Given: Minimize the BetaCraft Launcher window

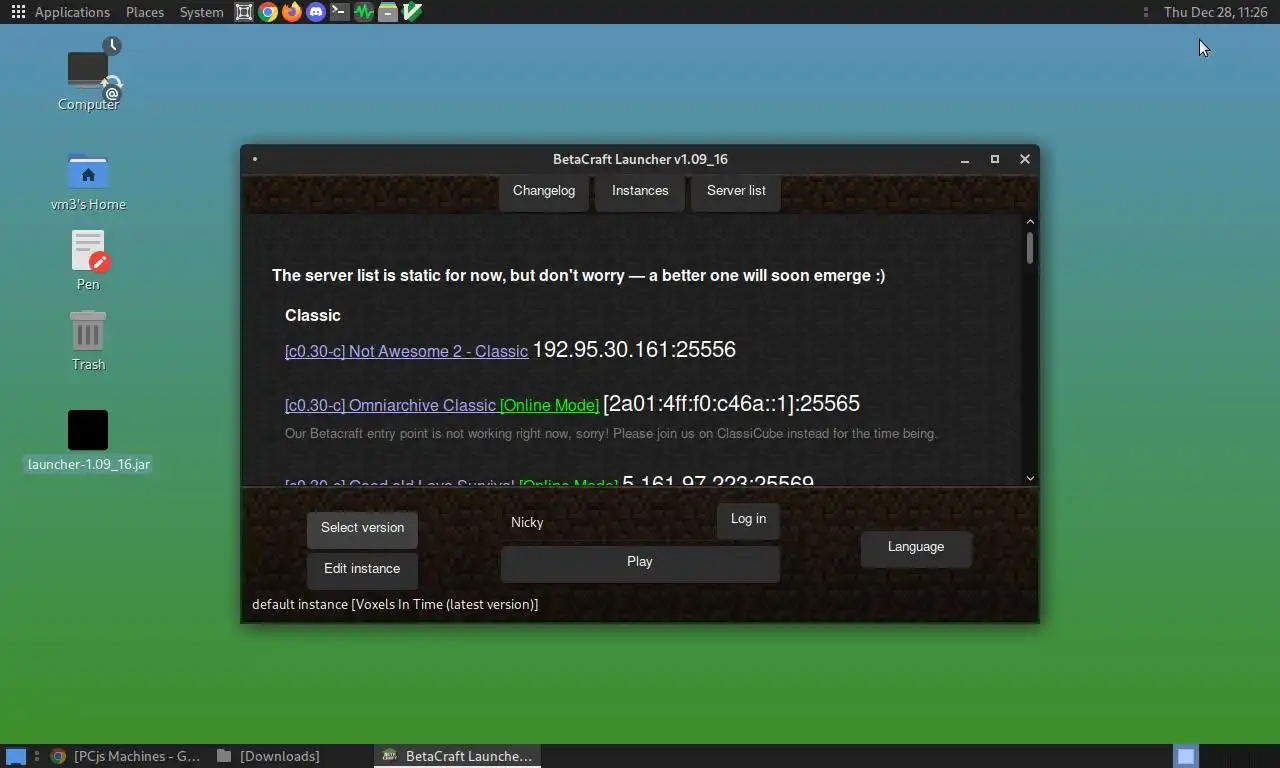Looking at the screenshot, I should click(965, 159).
